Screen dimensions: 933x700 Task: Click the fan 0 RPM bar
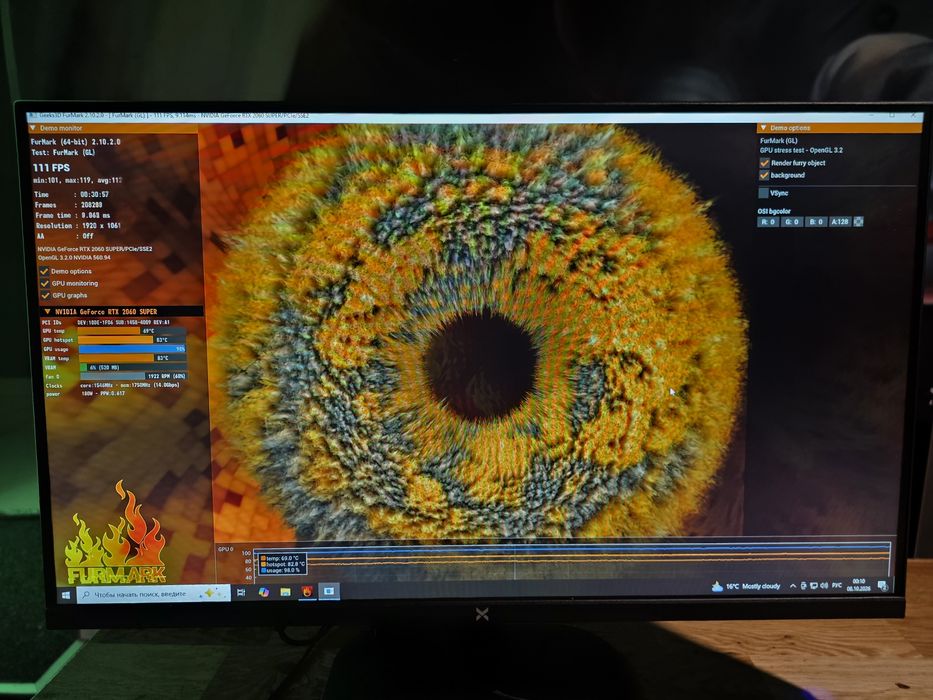[133, 376]
